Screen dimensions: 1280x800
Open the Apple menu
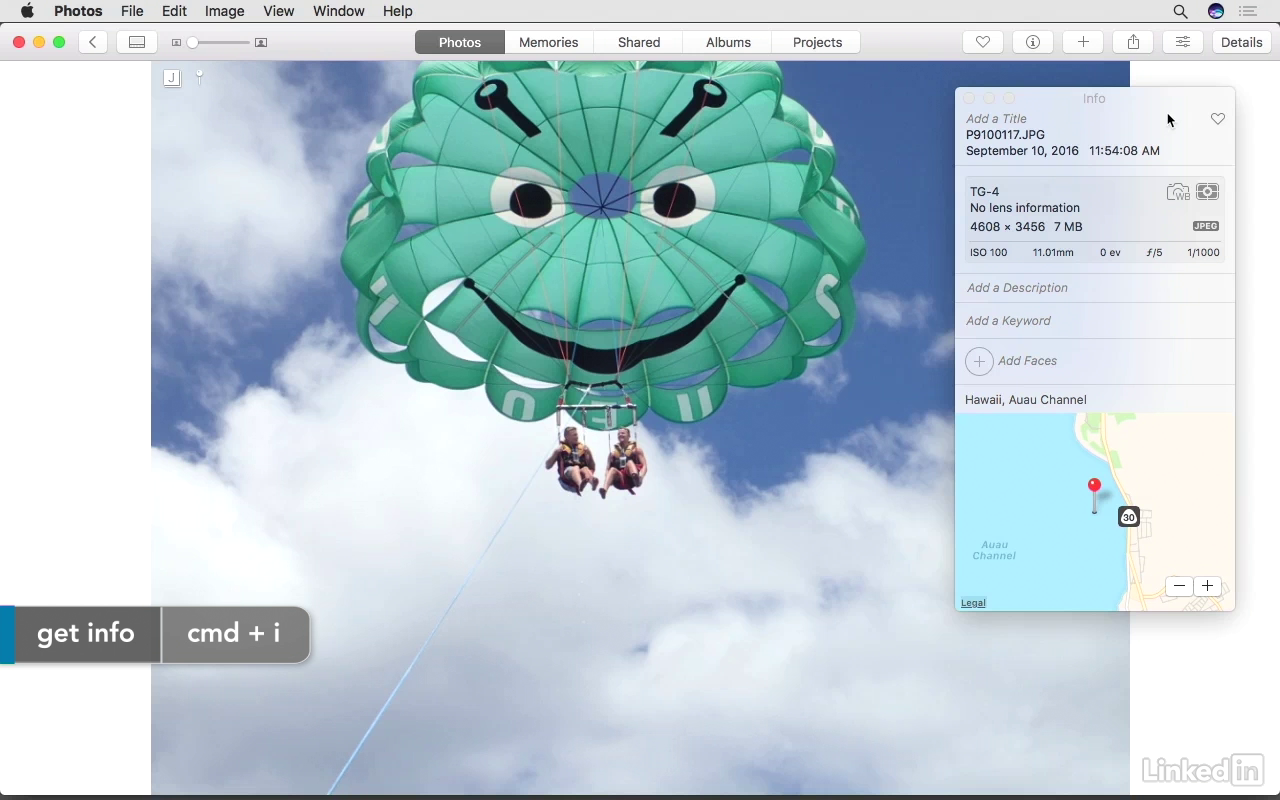pyautogui.click(x=27, y=11)
